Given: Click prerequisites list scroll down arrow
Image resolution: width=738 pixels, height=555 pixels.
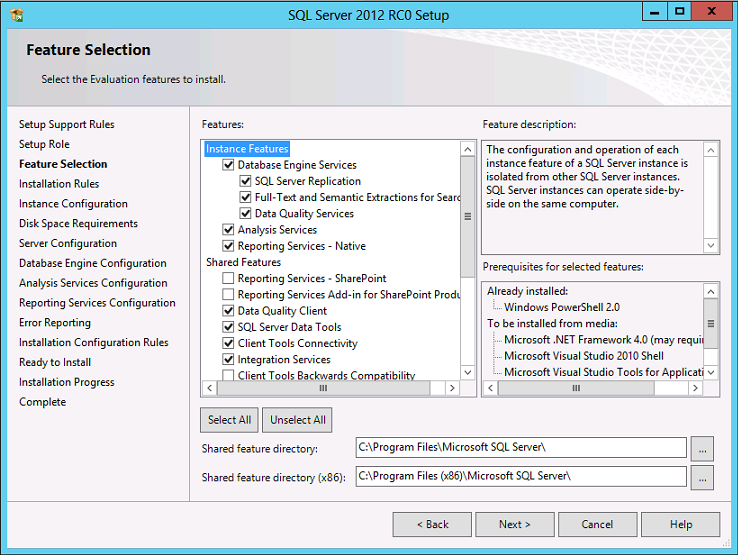Looking at the screenshot, I should (711, 372).
